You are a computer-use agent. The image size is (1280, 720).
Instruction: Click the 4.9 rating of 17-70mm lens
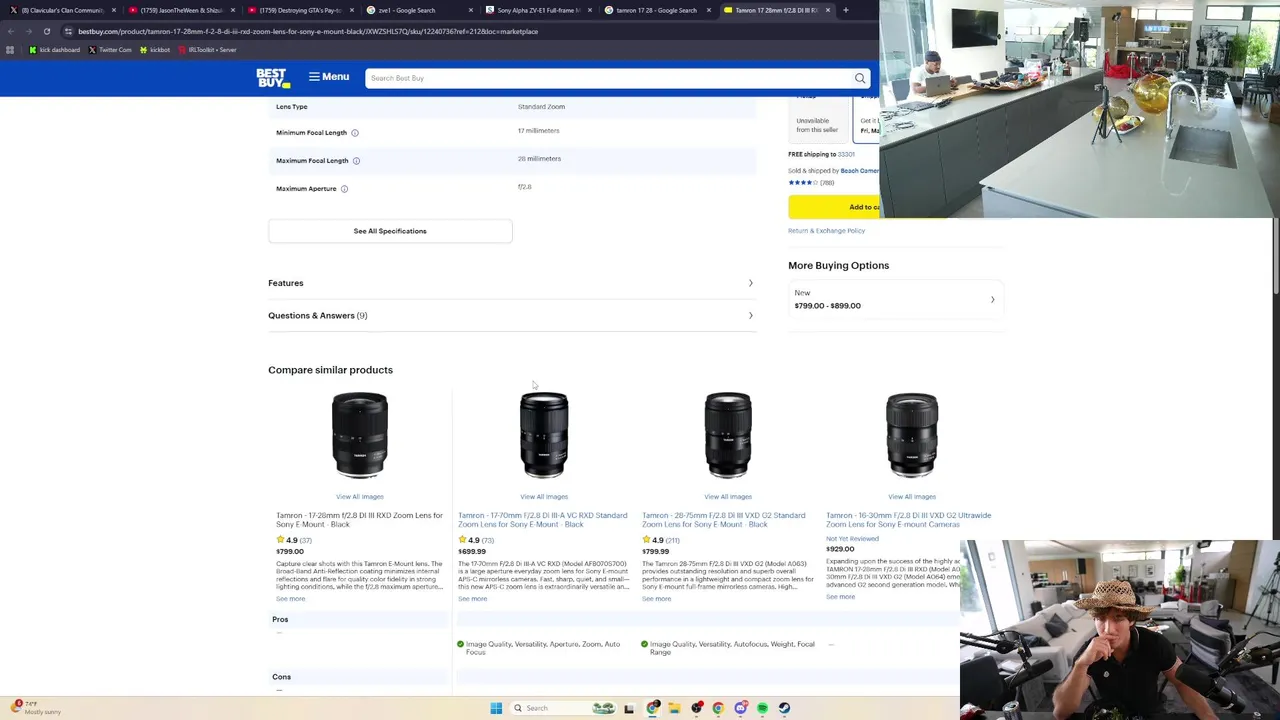(476, 540)
